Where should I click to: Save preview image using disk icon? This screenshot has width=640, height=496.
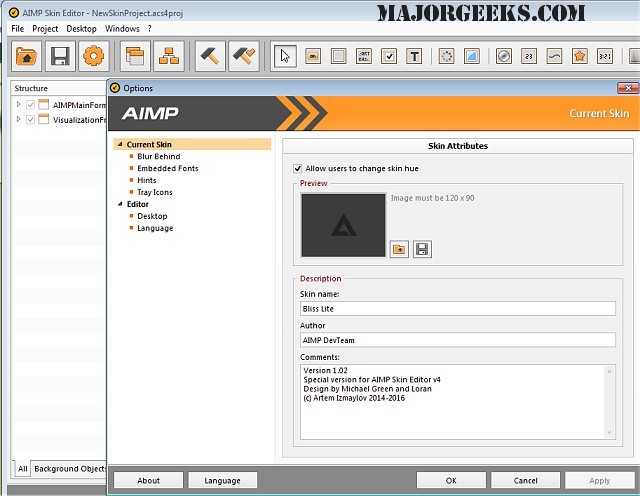(422, 248)
